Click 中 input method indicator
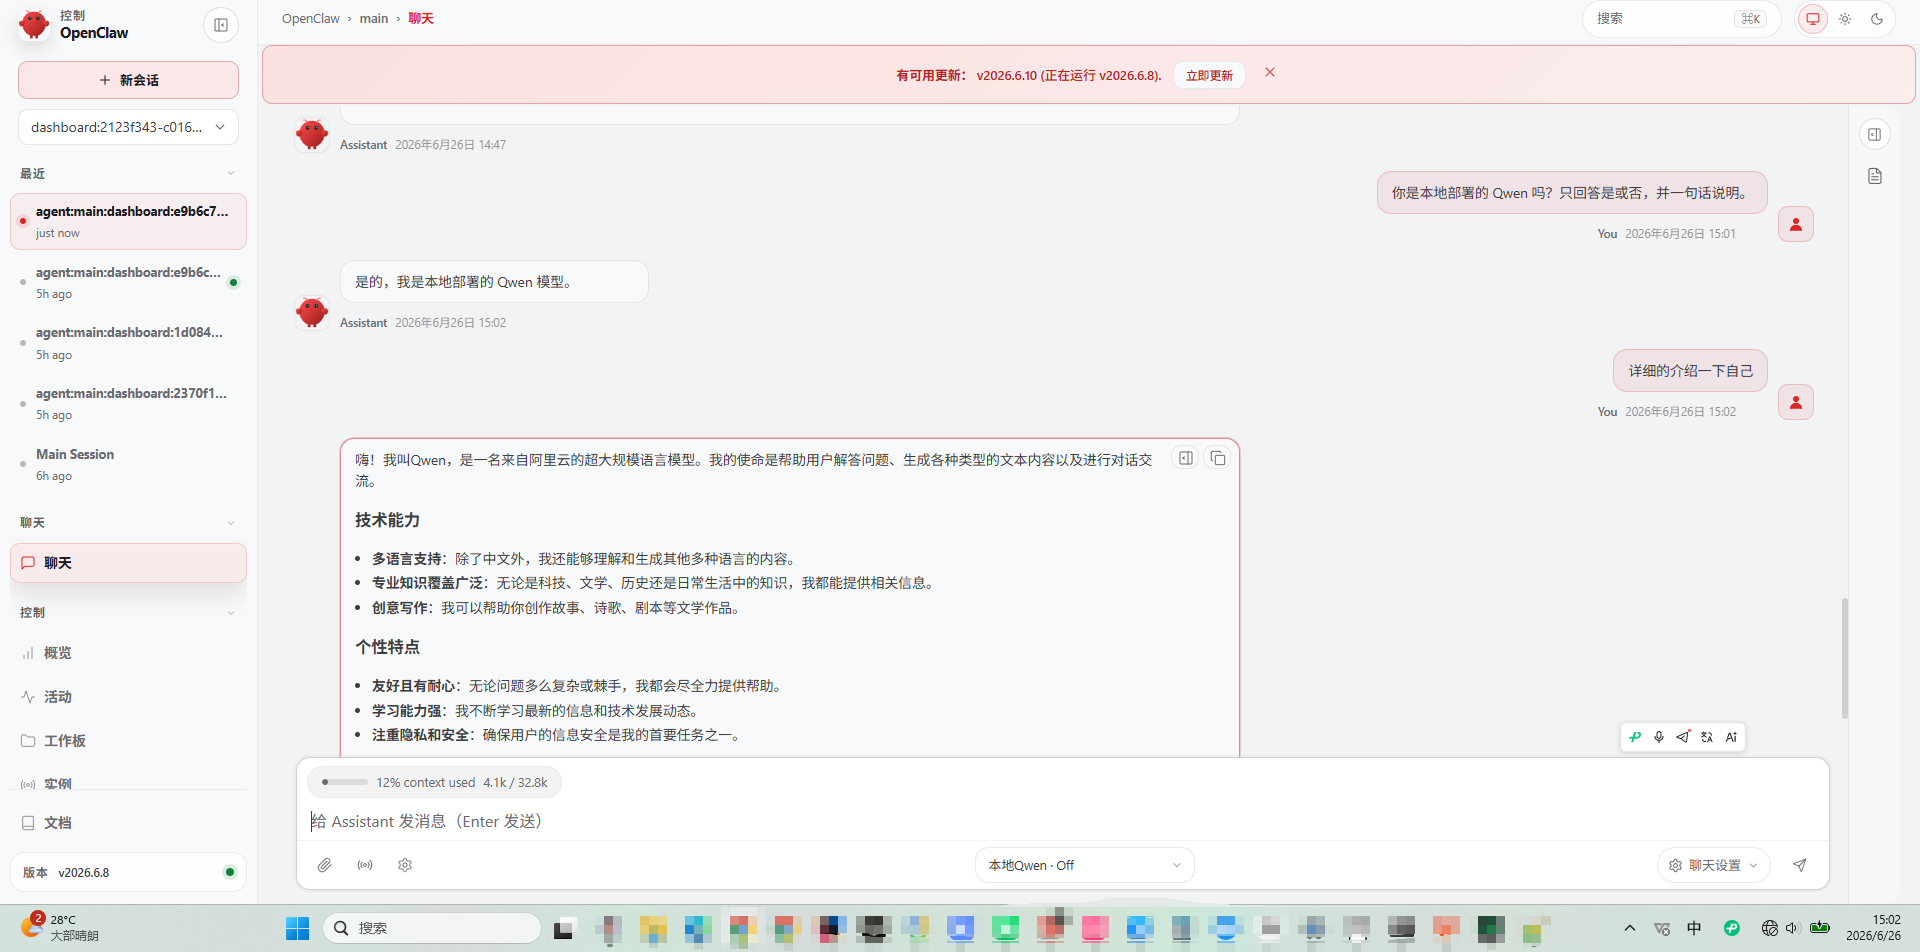 [1694, 928]
